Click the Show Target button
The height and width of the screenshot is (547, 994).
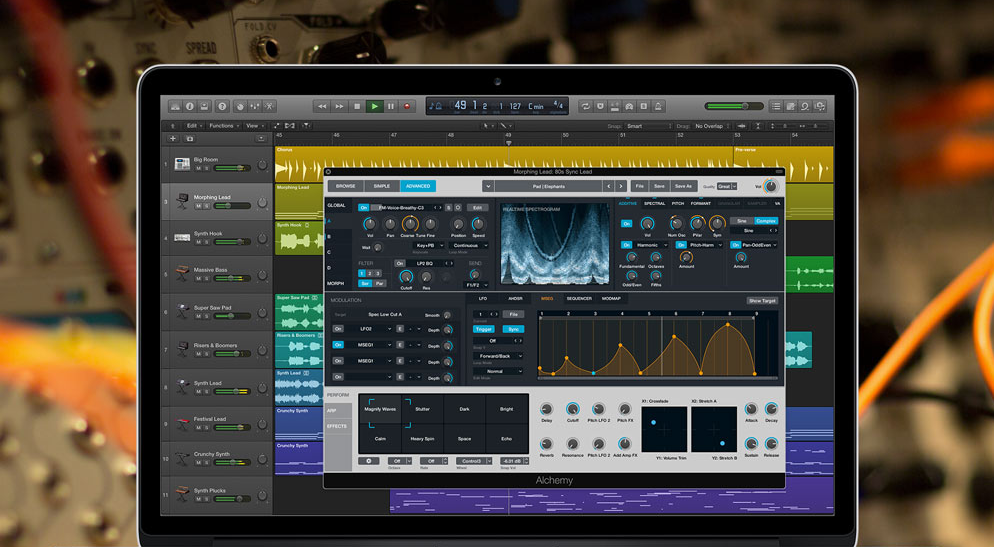point(762,300)
